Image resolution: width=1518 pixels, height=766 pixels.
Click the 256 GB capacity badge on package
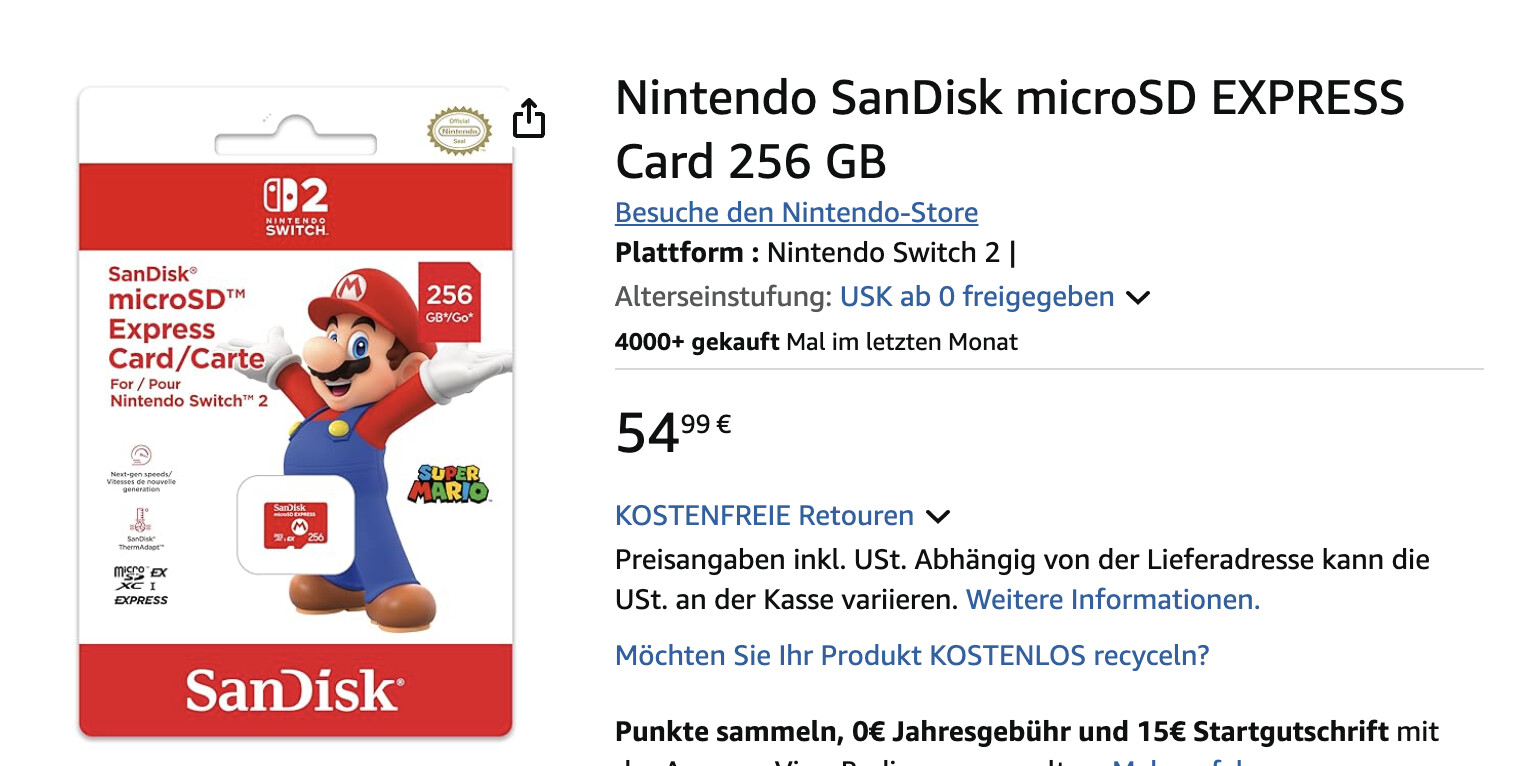pos(449,301)
